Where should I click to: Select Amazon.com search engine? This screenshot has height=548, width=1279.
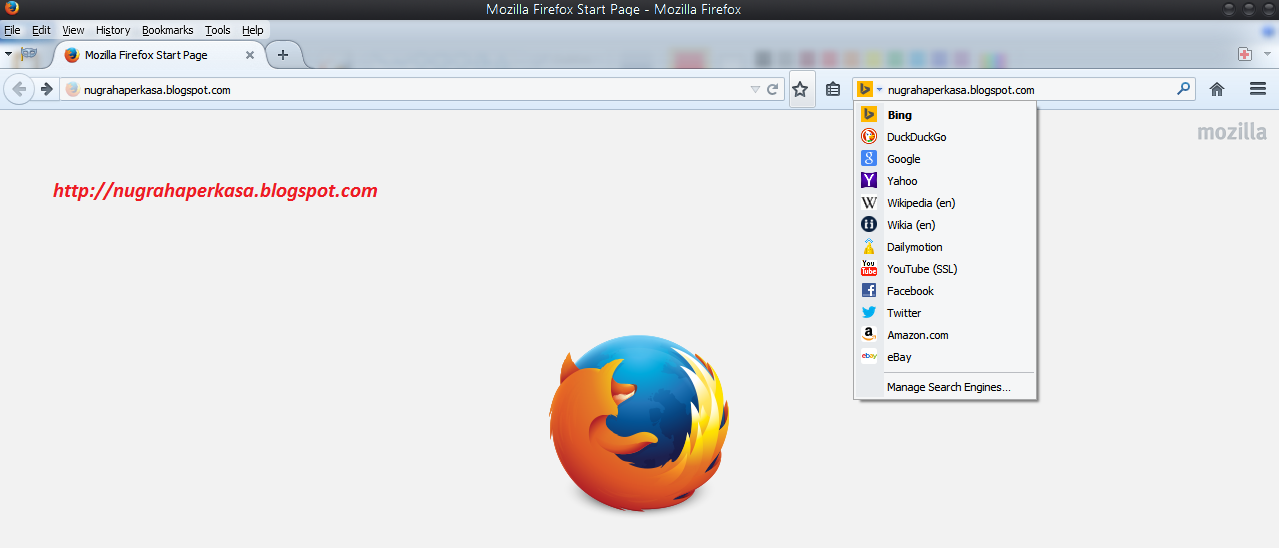pyautogui.click(x=945, y=335)
